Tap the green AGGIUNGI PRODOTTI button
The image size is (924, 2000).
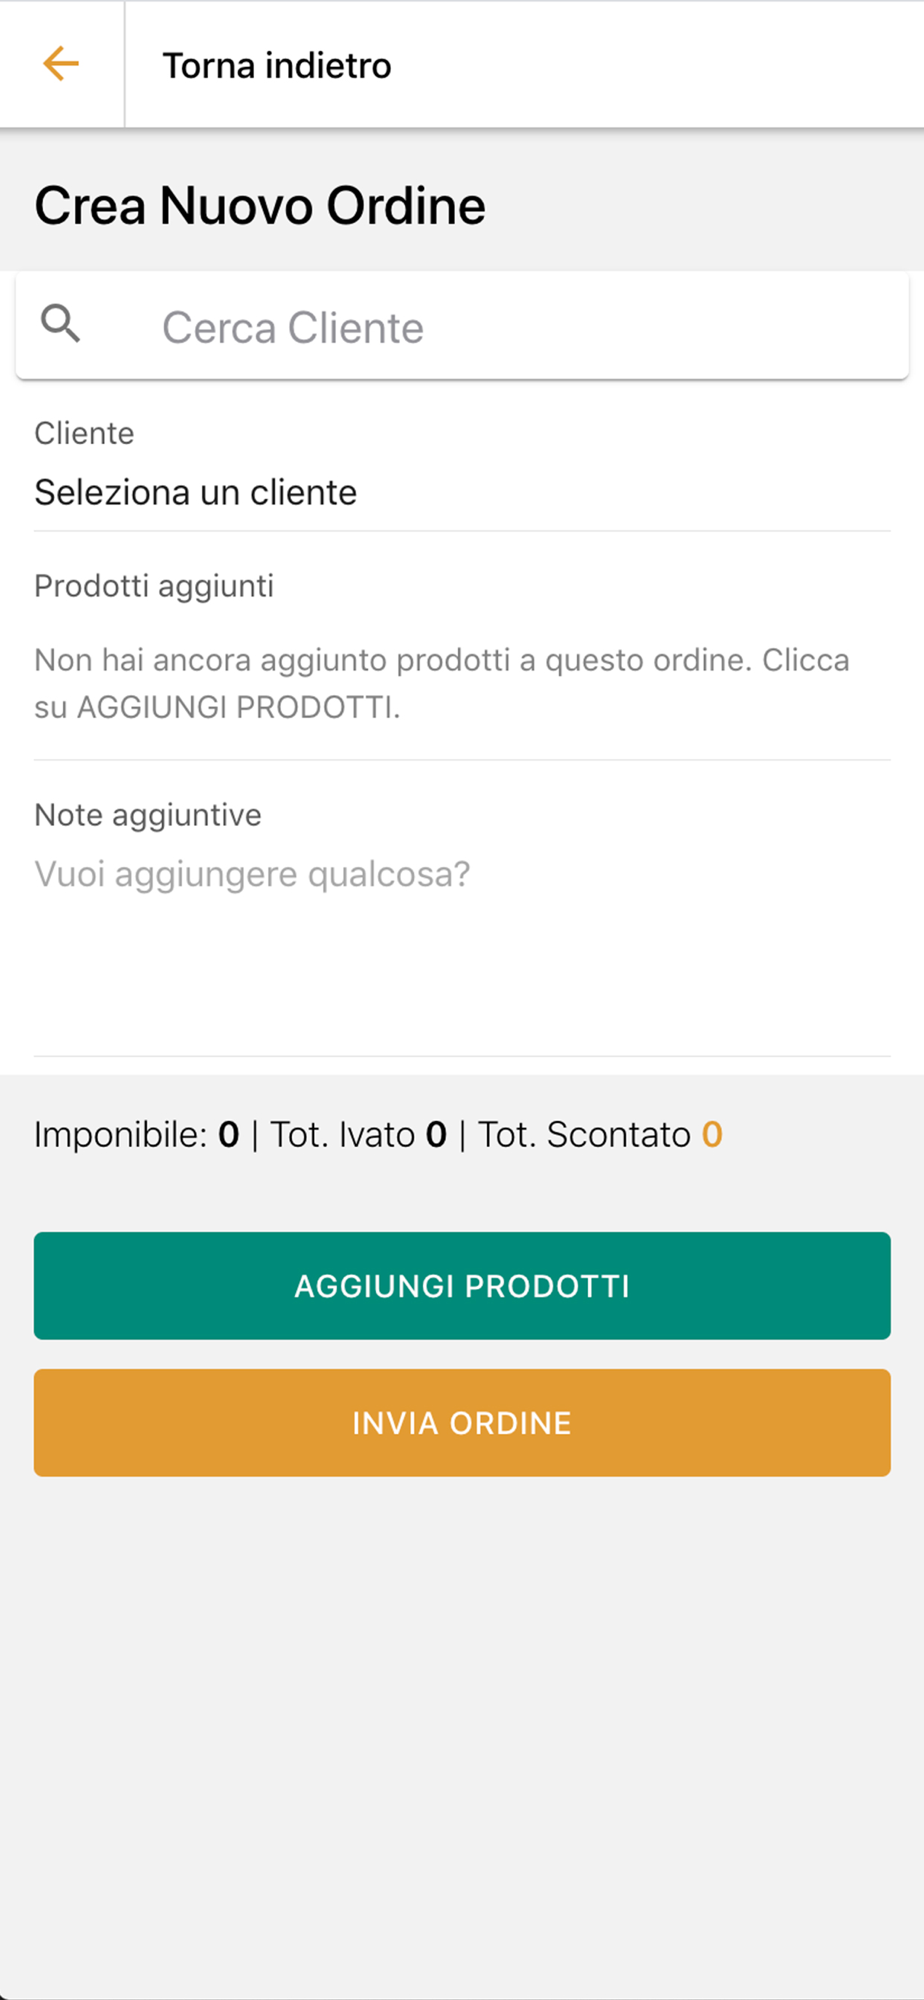(x=462, y=1286)
